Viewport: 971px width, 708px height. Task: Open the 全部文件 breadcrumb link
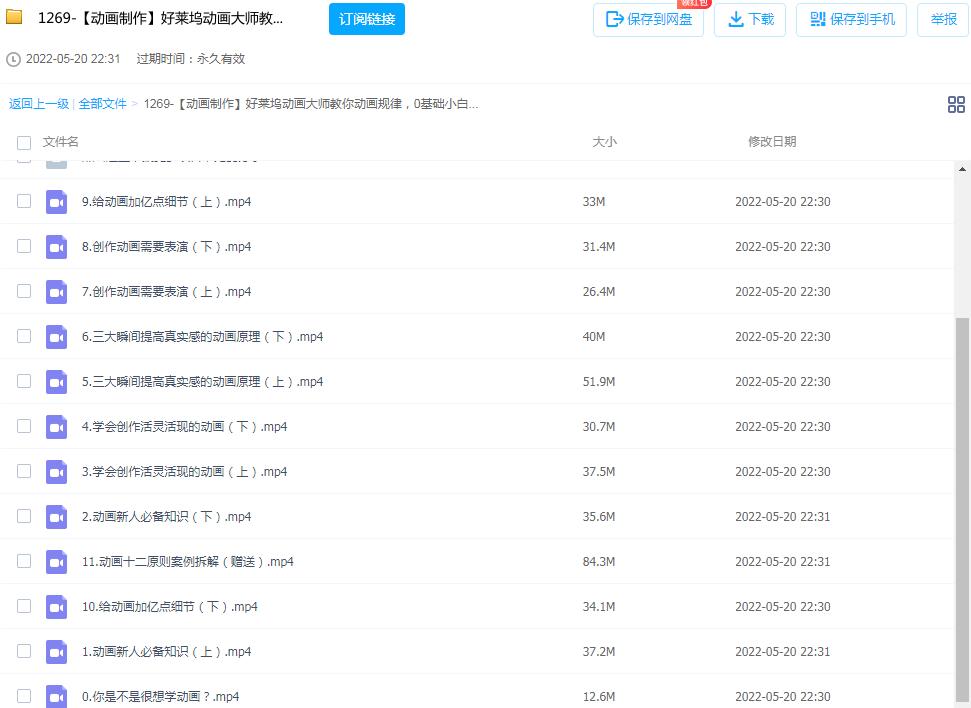point(102,104)
